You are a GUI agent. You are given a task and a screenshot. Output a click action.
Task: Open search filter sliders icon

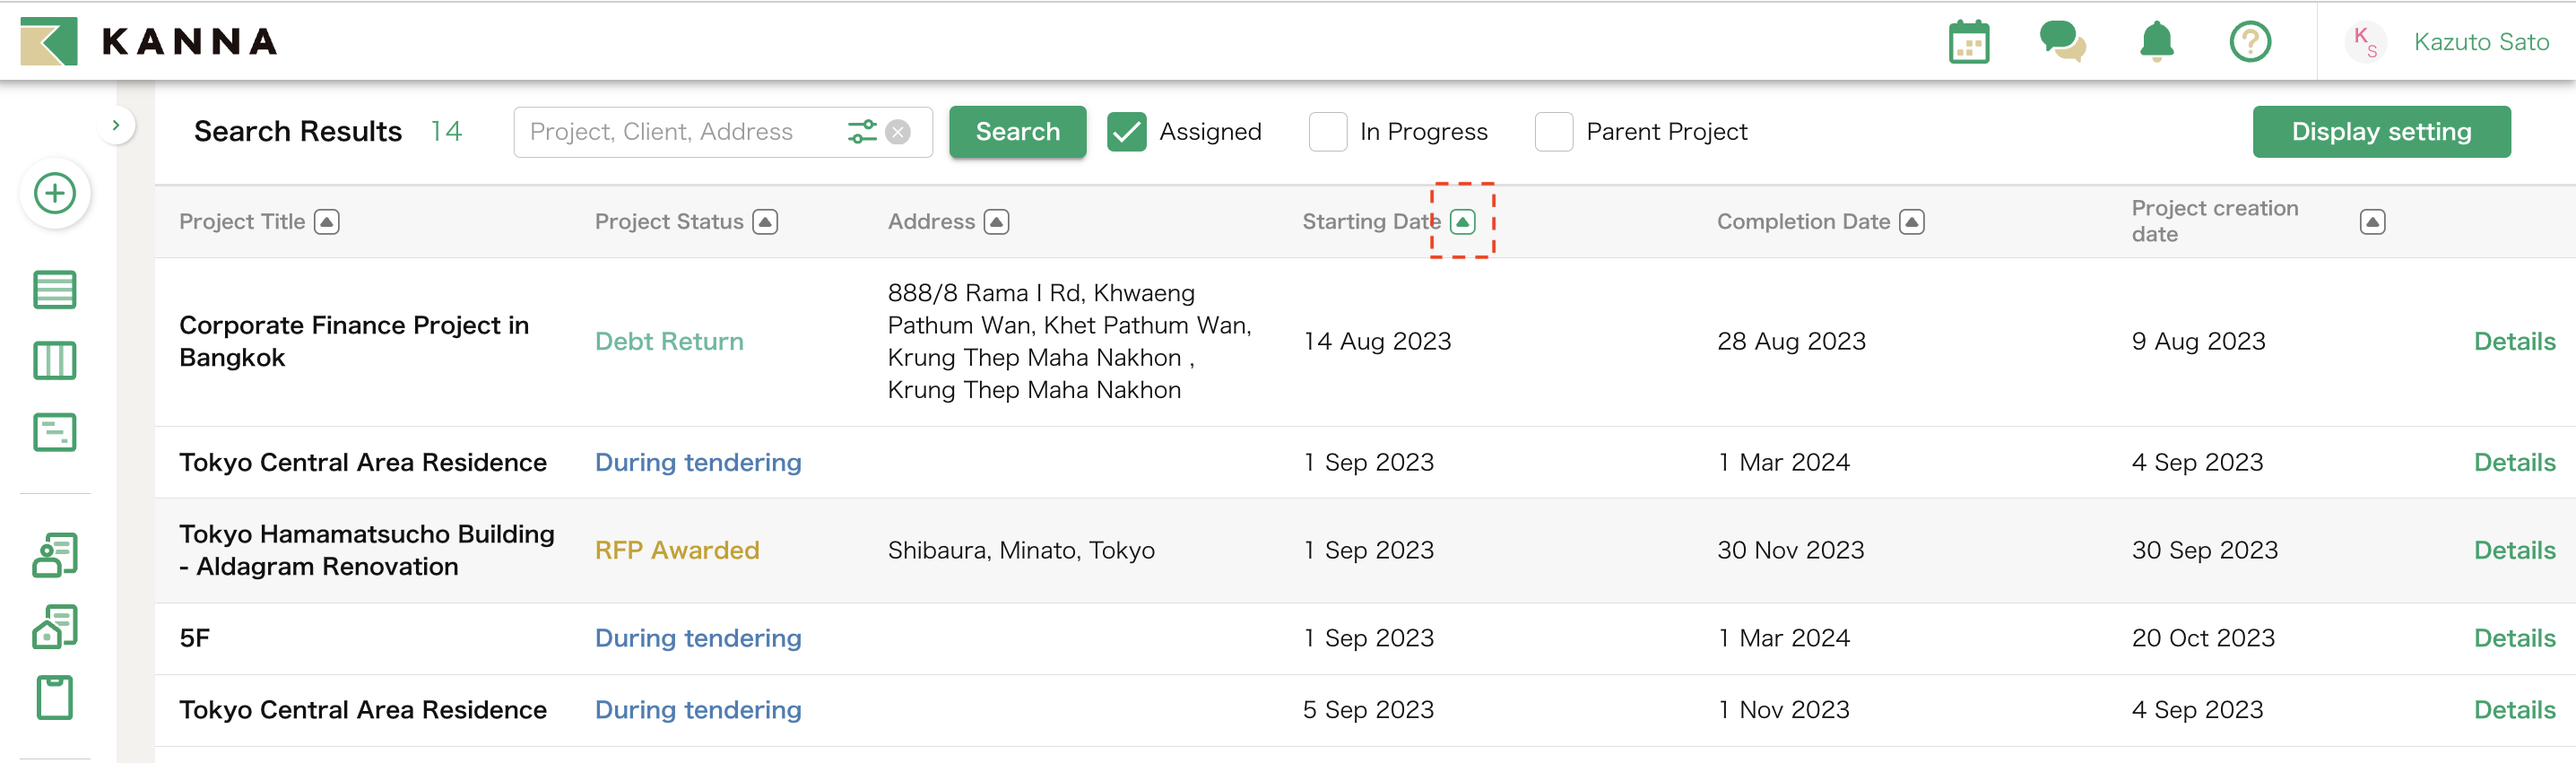(x=861, y=132)
